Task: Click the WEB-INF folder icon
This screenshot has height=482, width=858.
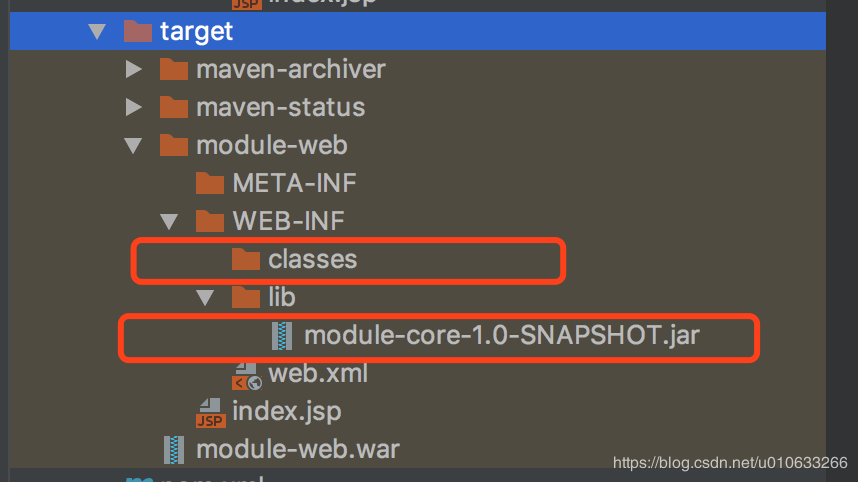Action: click(x=209, y=221)
